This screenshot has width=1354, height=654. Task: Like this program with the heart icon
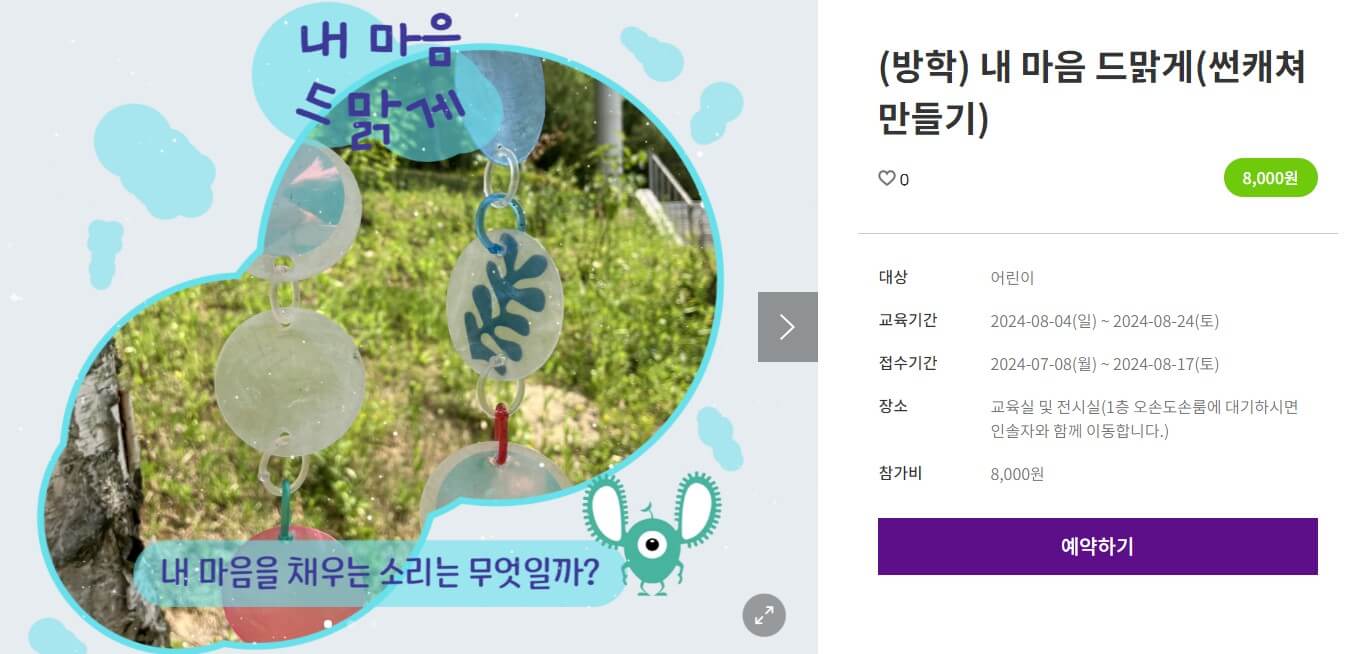[x=886, y=178]
